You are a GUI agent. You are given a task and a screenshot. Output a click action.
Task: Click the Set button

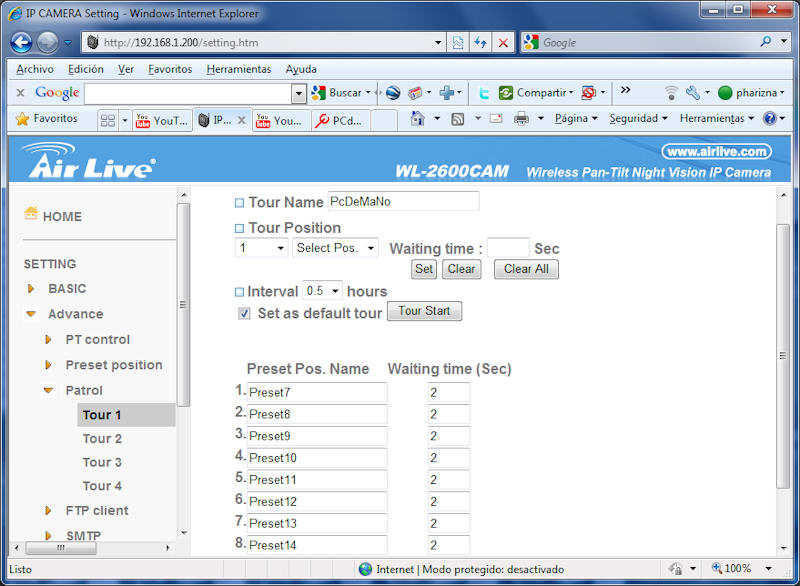coord(424,269)
